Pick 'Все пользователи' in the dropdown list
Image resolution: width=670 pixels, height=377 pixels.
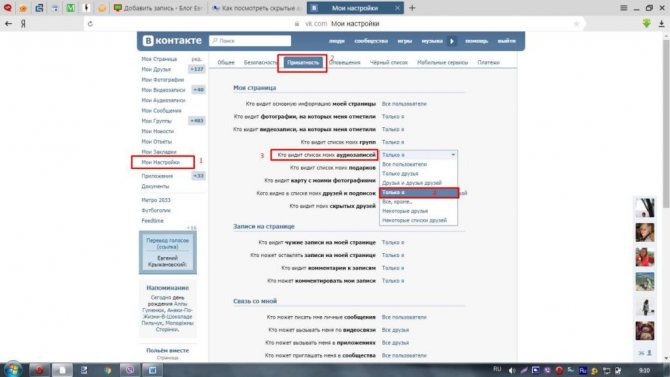404,164
